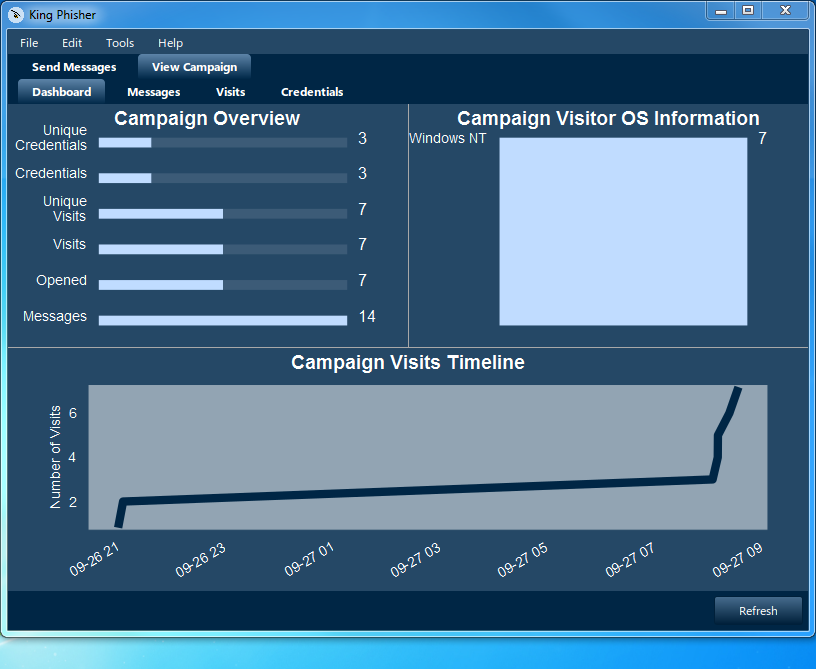Screen dimensions: 816x669
Task: Switch to the Credentials tab
Action: [311, 91]
